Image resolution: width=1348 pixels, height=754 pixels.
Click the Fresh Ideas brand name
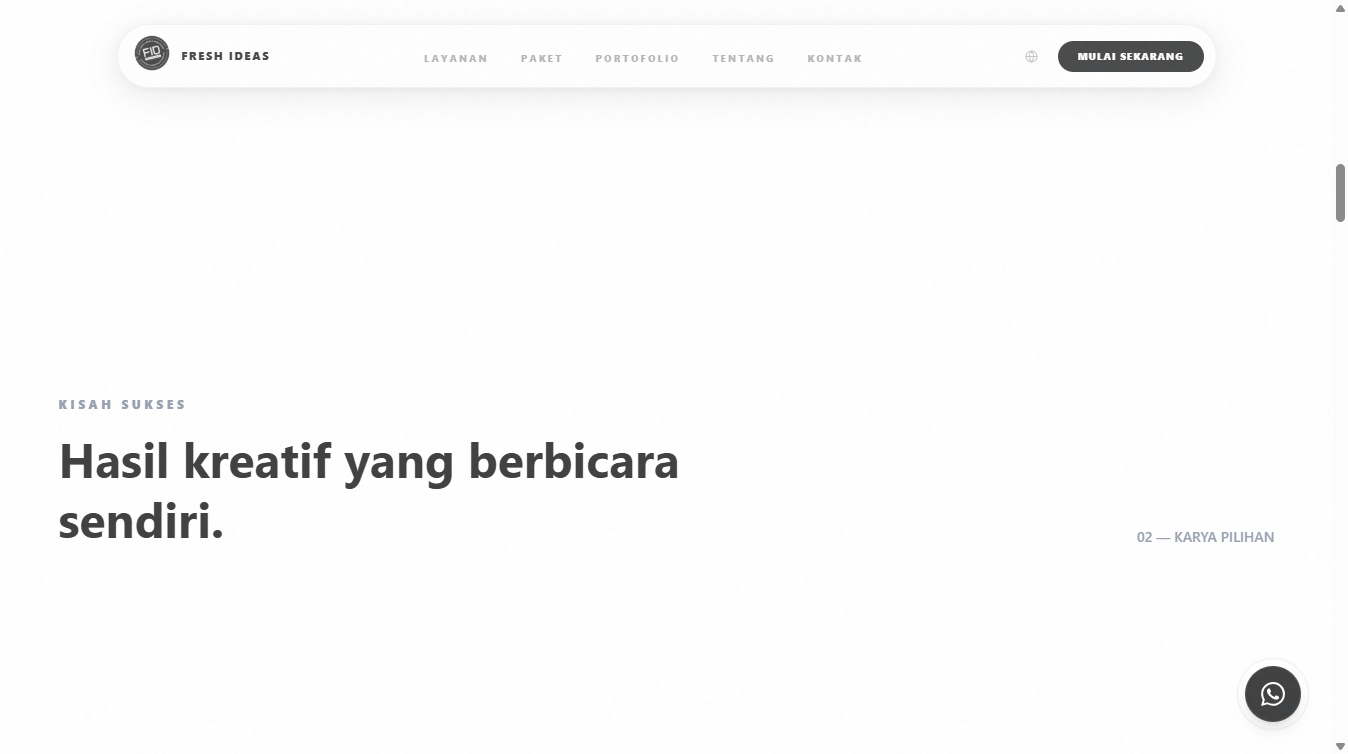point(225,56)
